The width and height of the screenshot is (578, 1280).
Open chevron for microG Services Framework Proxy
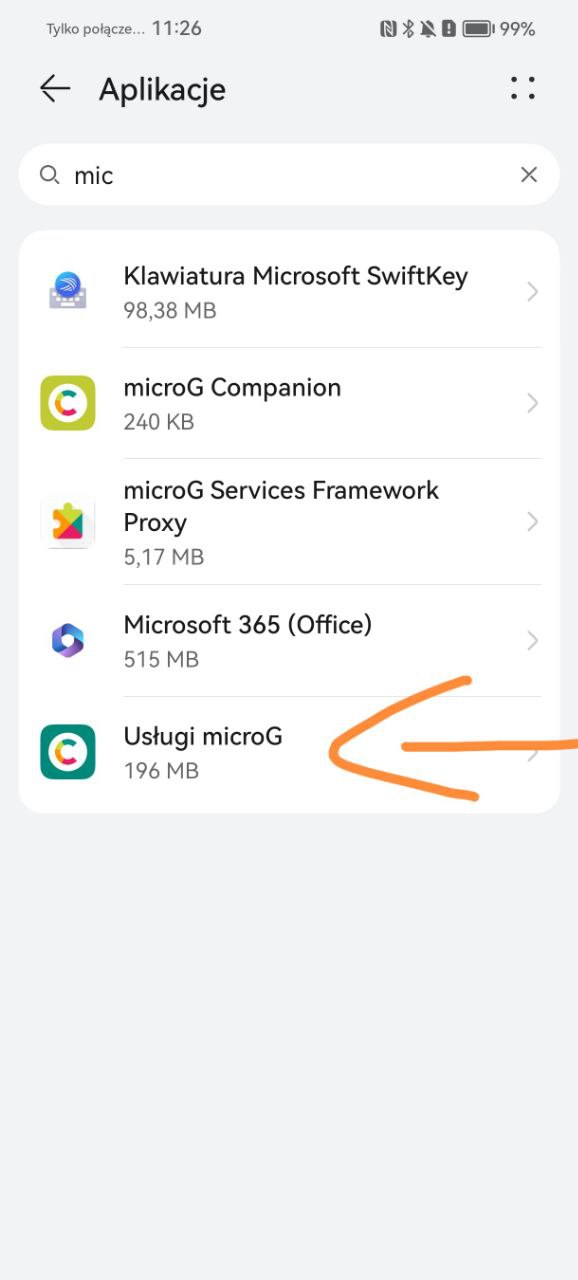tap(533, 521)
